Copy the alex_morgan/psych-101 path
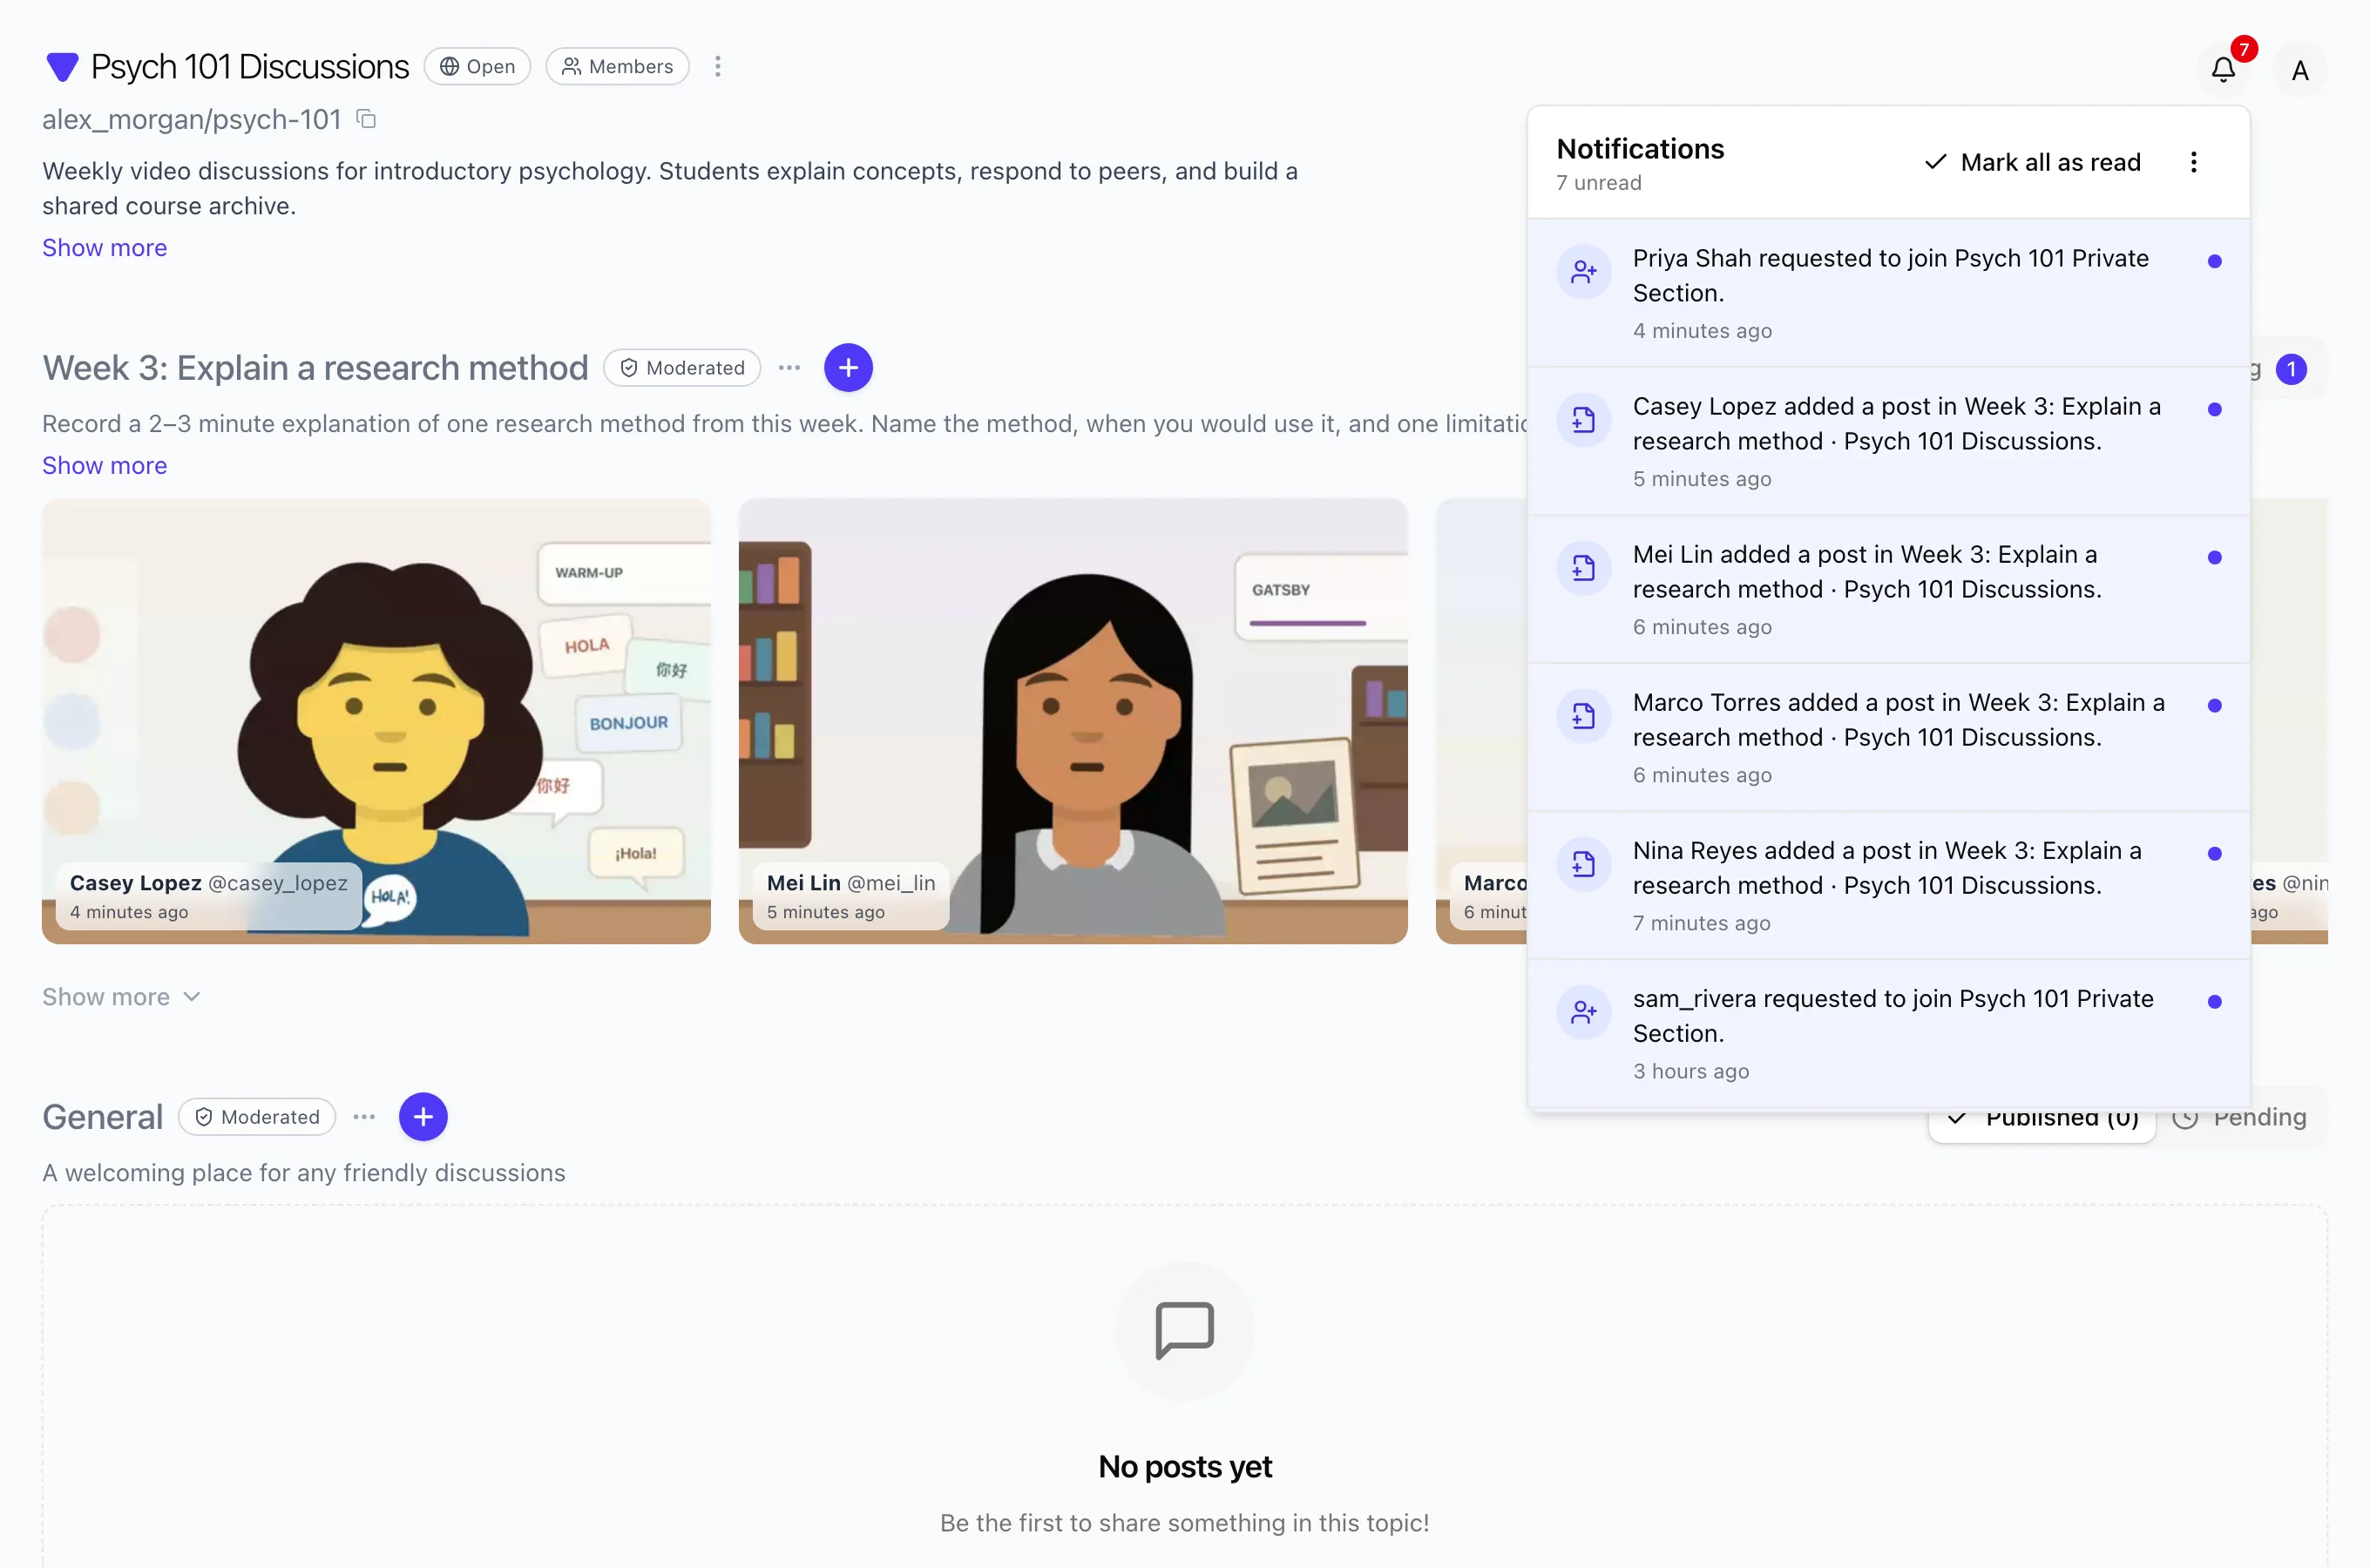 pos(367,119)
